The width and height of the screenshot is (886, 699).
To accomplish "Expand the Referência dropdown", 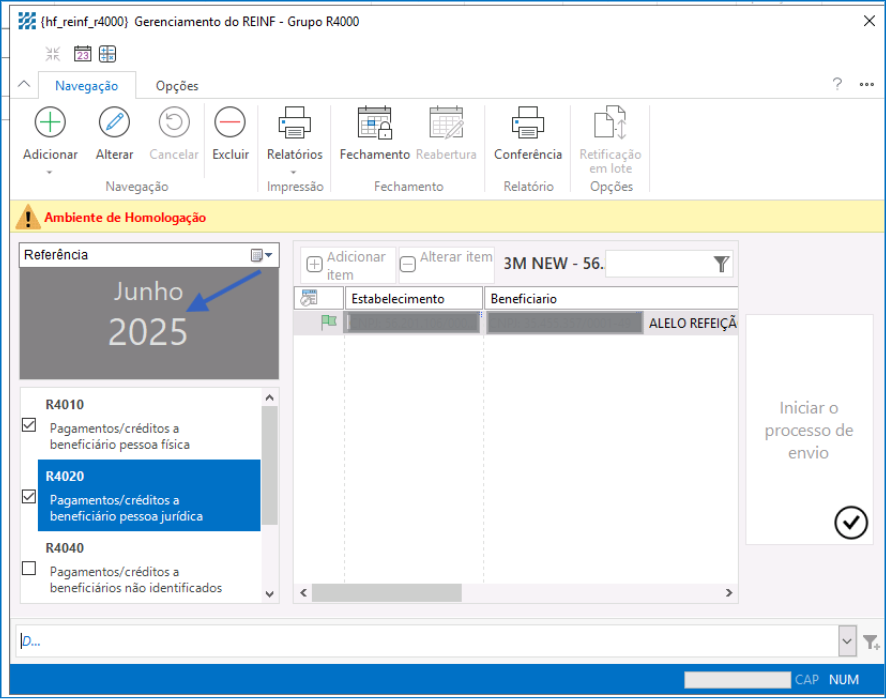I will (x=262, y=256).
